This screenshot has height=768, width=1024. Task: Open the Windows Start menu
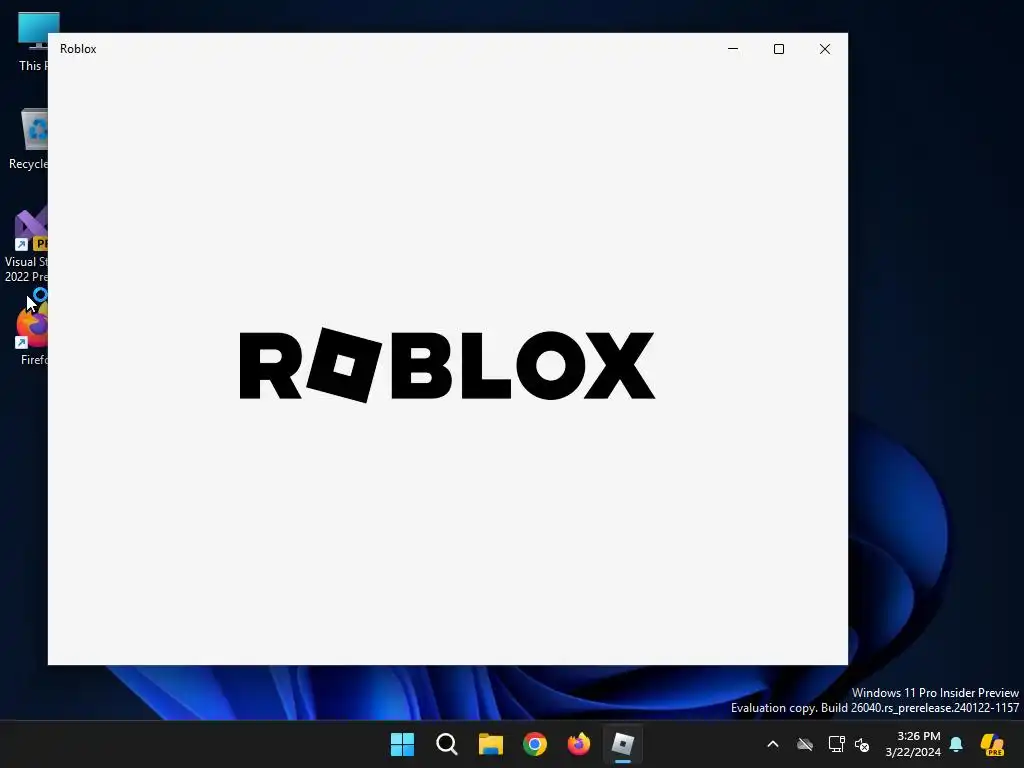click(x=402, y=744)
